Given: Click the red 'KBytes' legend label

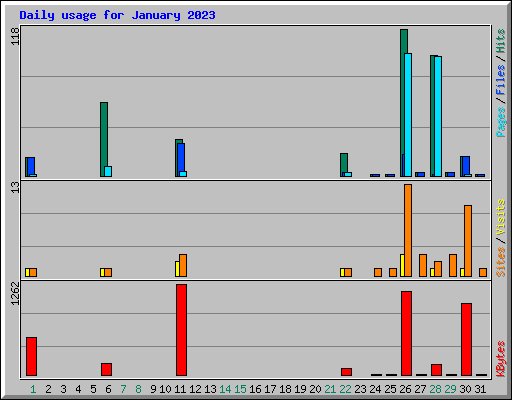Looking at the screenshot, I should click(x=500, y=359).
